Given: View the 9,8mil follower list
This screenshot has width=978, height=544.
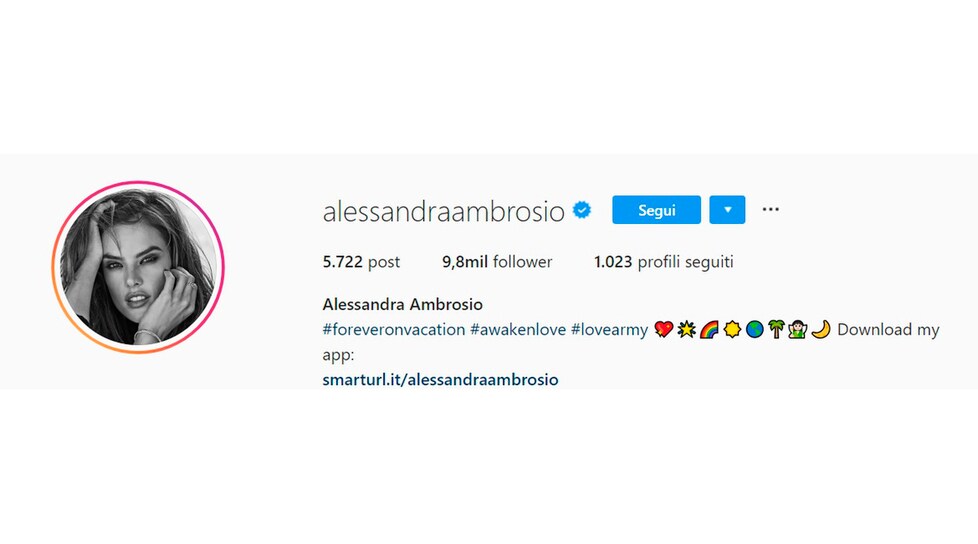Looking at the screenshot, I should pyautogui.click(x=497, y=262).
